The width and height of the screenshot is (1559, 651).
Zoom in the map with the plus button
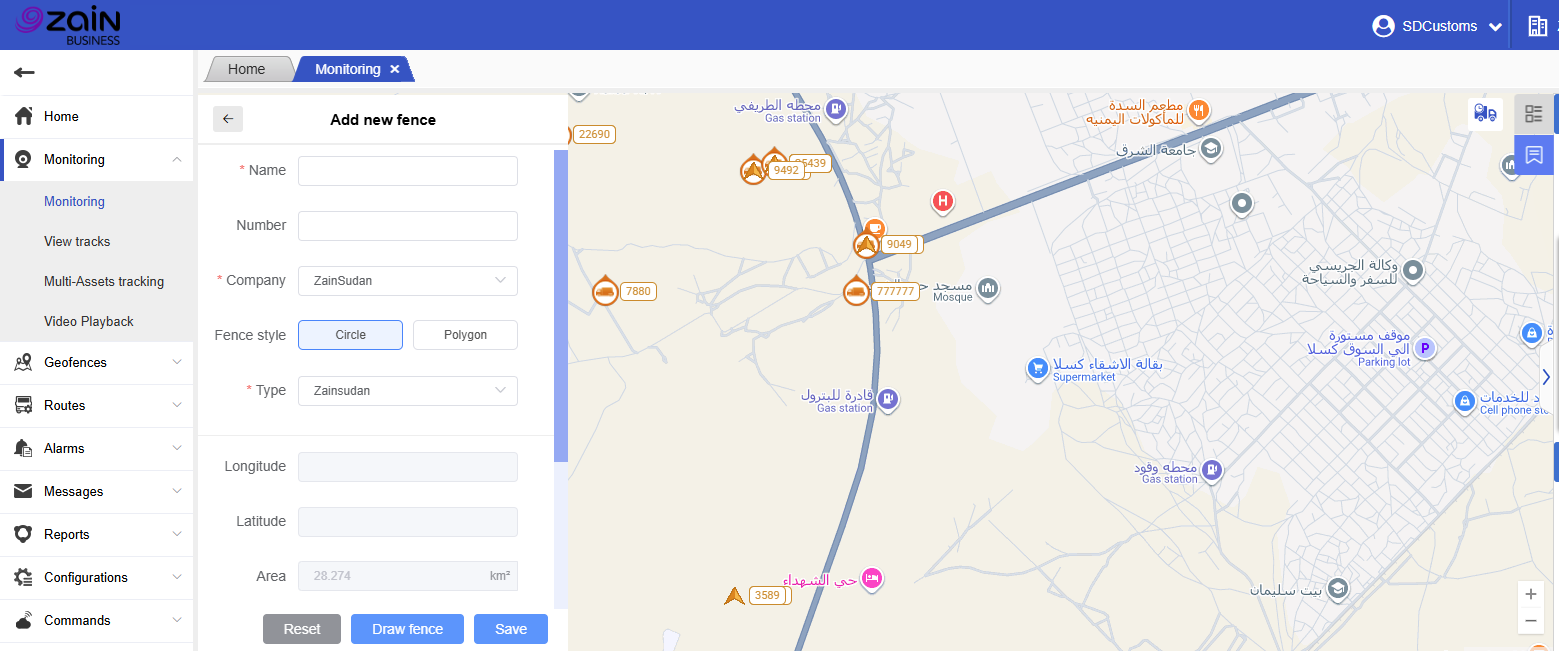click(1530, 594)
